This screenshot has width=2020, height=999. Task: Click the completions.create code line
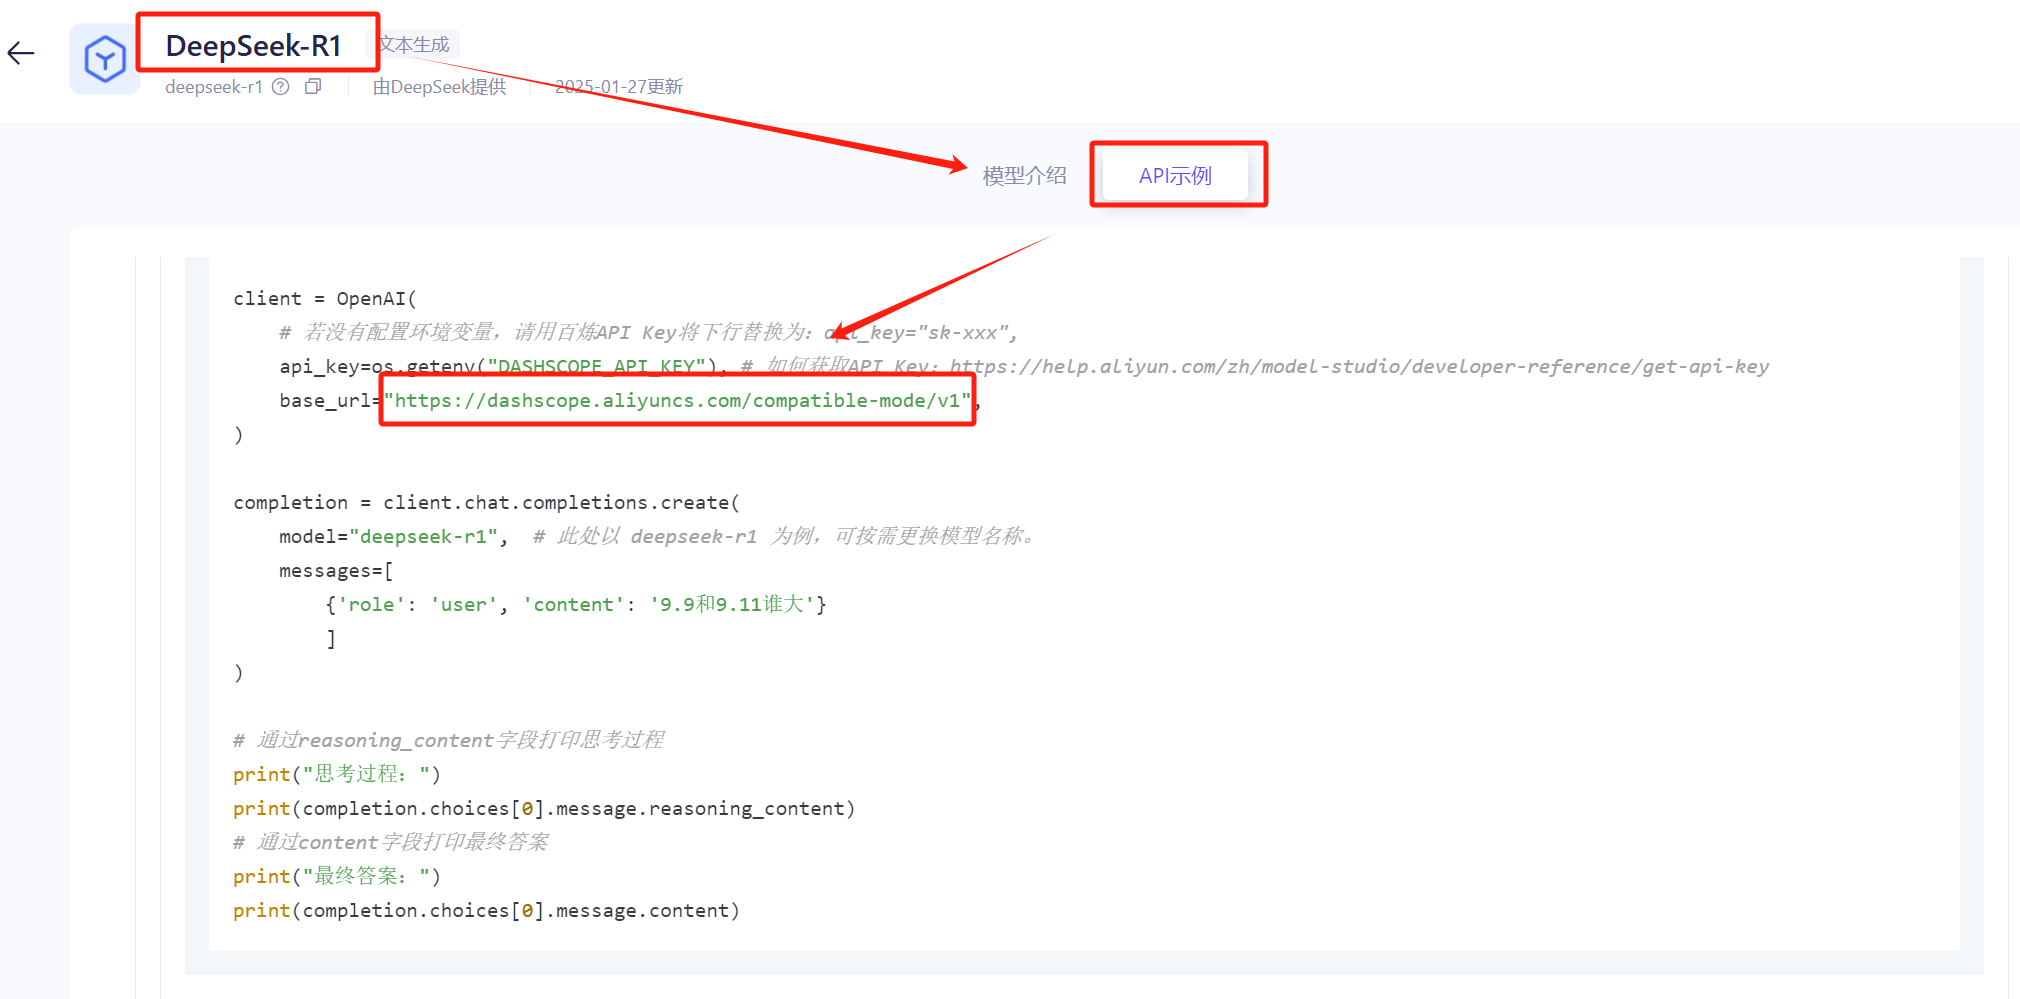(487, 503)
